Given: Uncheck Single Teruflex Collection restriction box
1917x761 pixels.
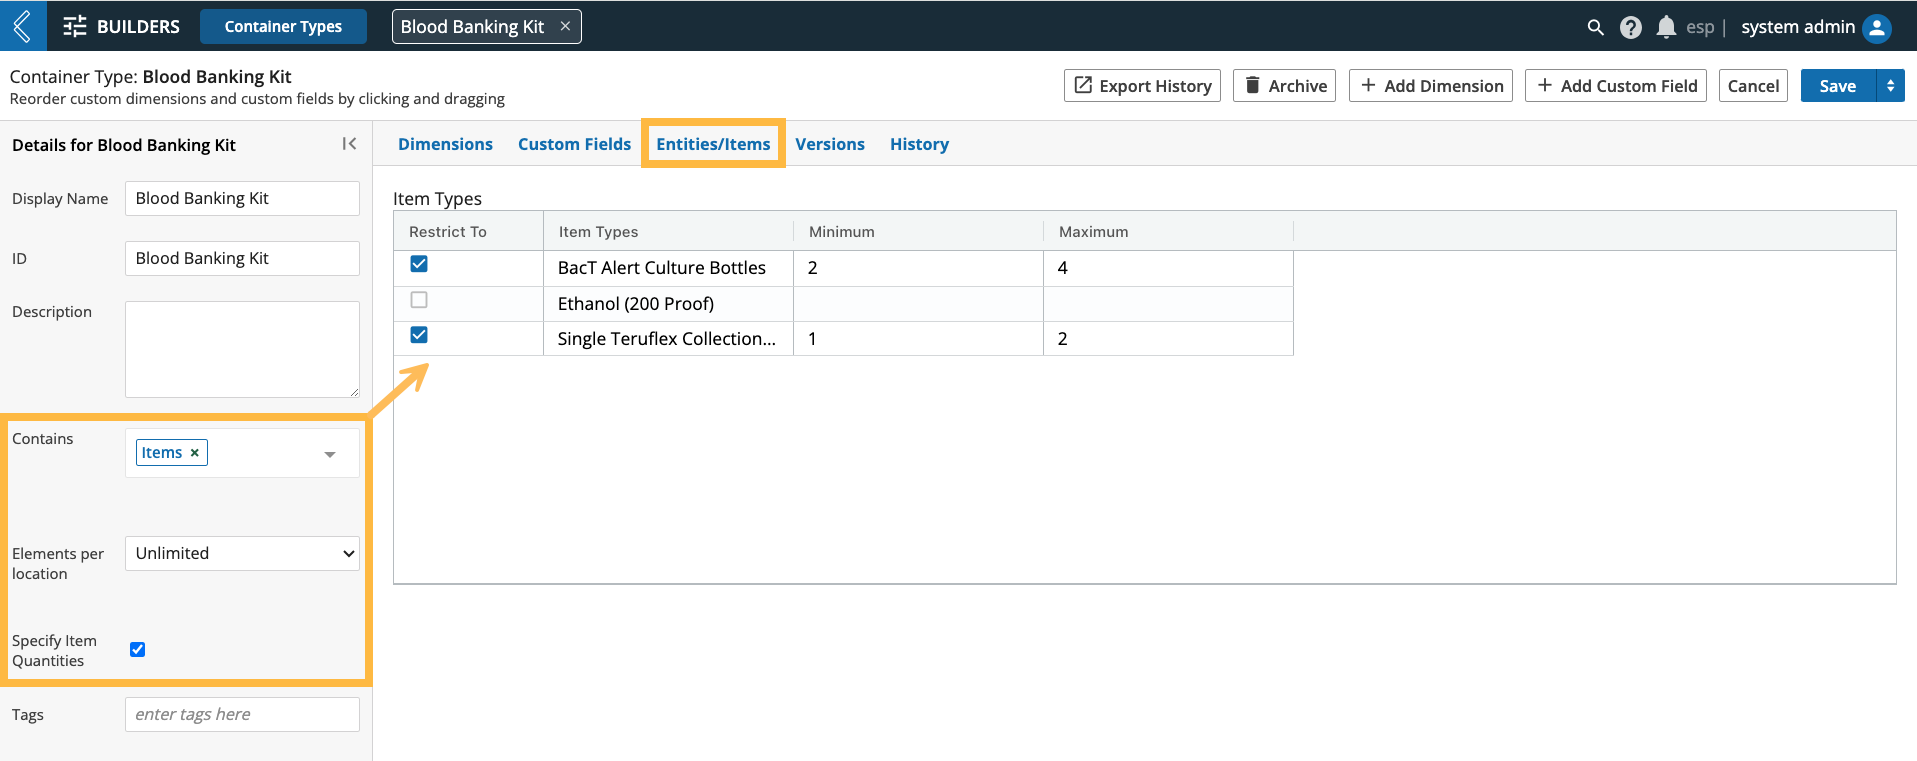Looking at the screenshot, I should pyautogui.click(x=419, y=335).
